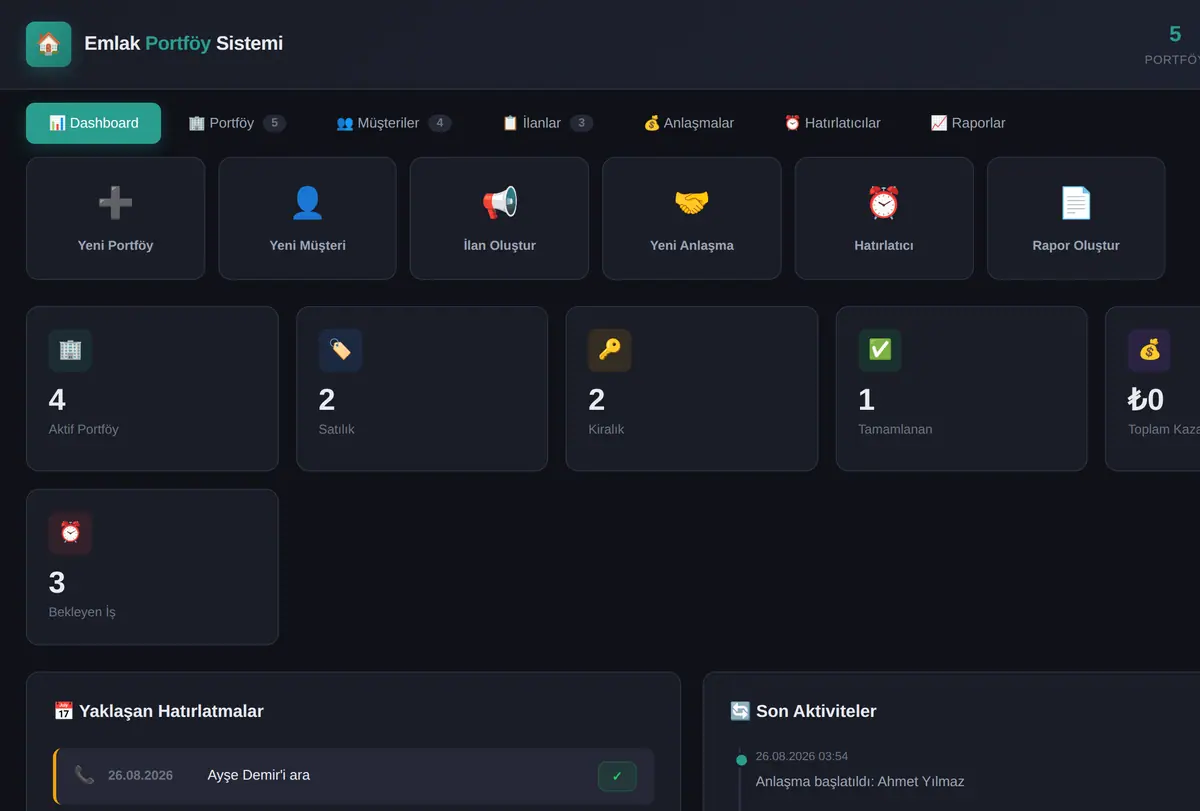
Task: Click the 26.08.2026 03:54 activity timestamp
Action: [802, 756]
